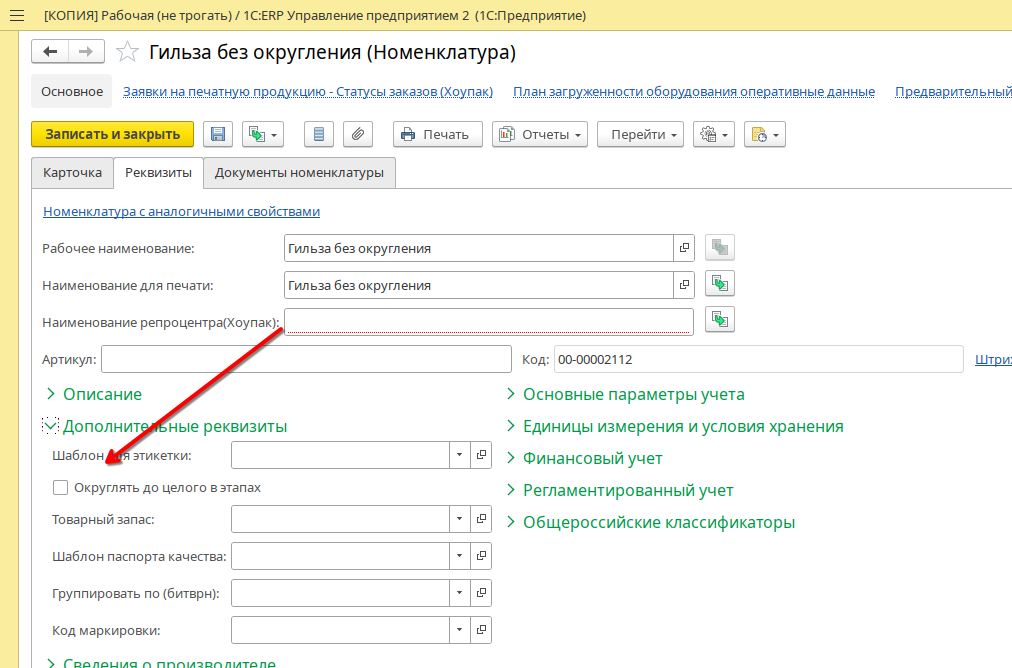Open the Товарный запас dropdown list
Screen dimensions: 1012x668
(459, 519)
